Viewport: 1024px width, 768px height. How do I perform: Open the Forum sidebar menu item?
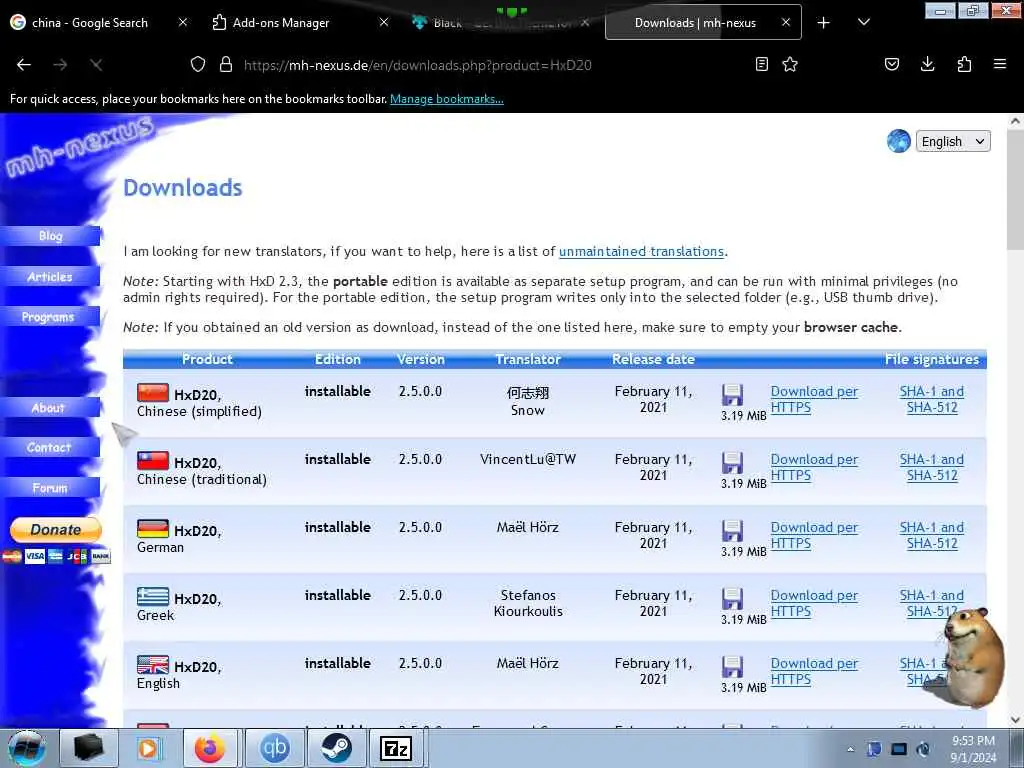tap(50, 488)
